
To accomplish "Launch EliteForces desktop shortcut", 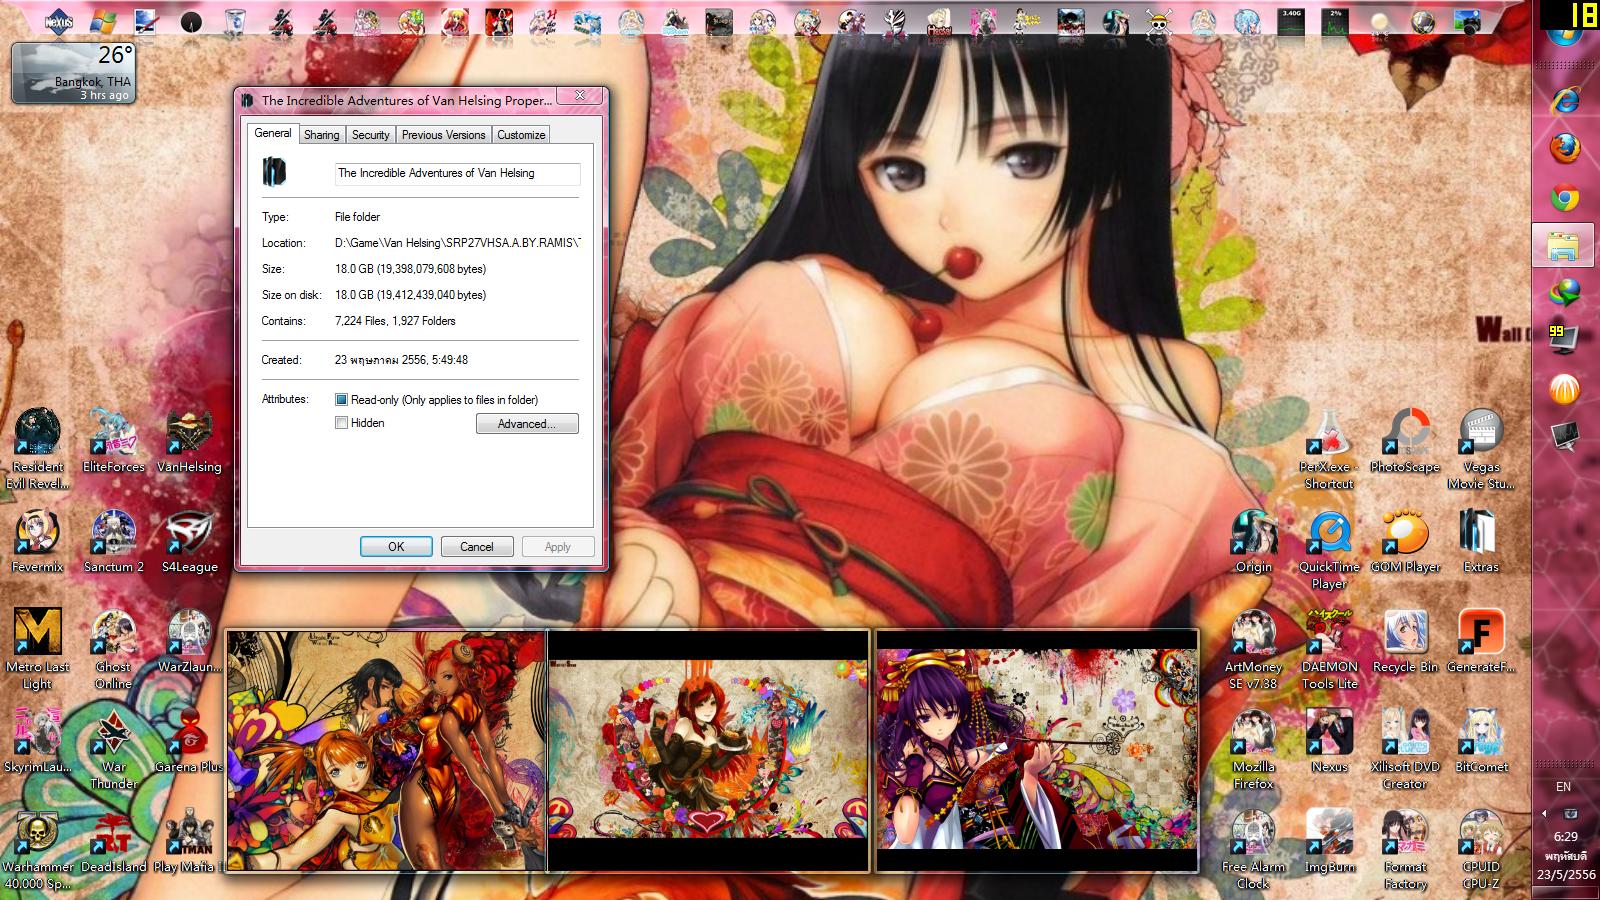I will [x=113, y=441].
